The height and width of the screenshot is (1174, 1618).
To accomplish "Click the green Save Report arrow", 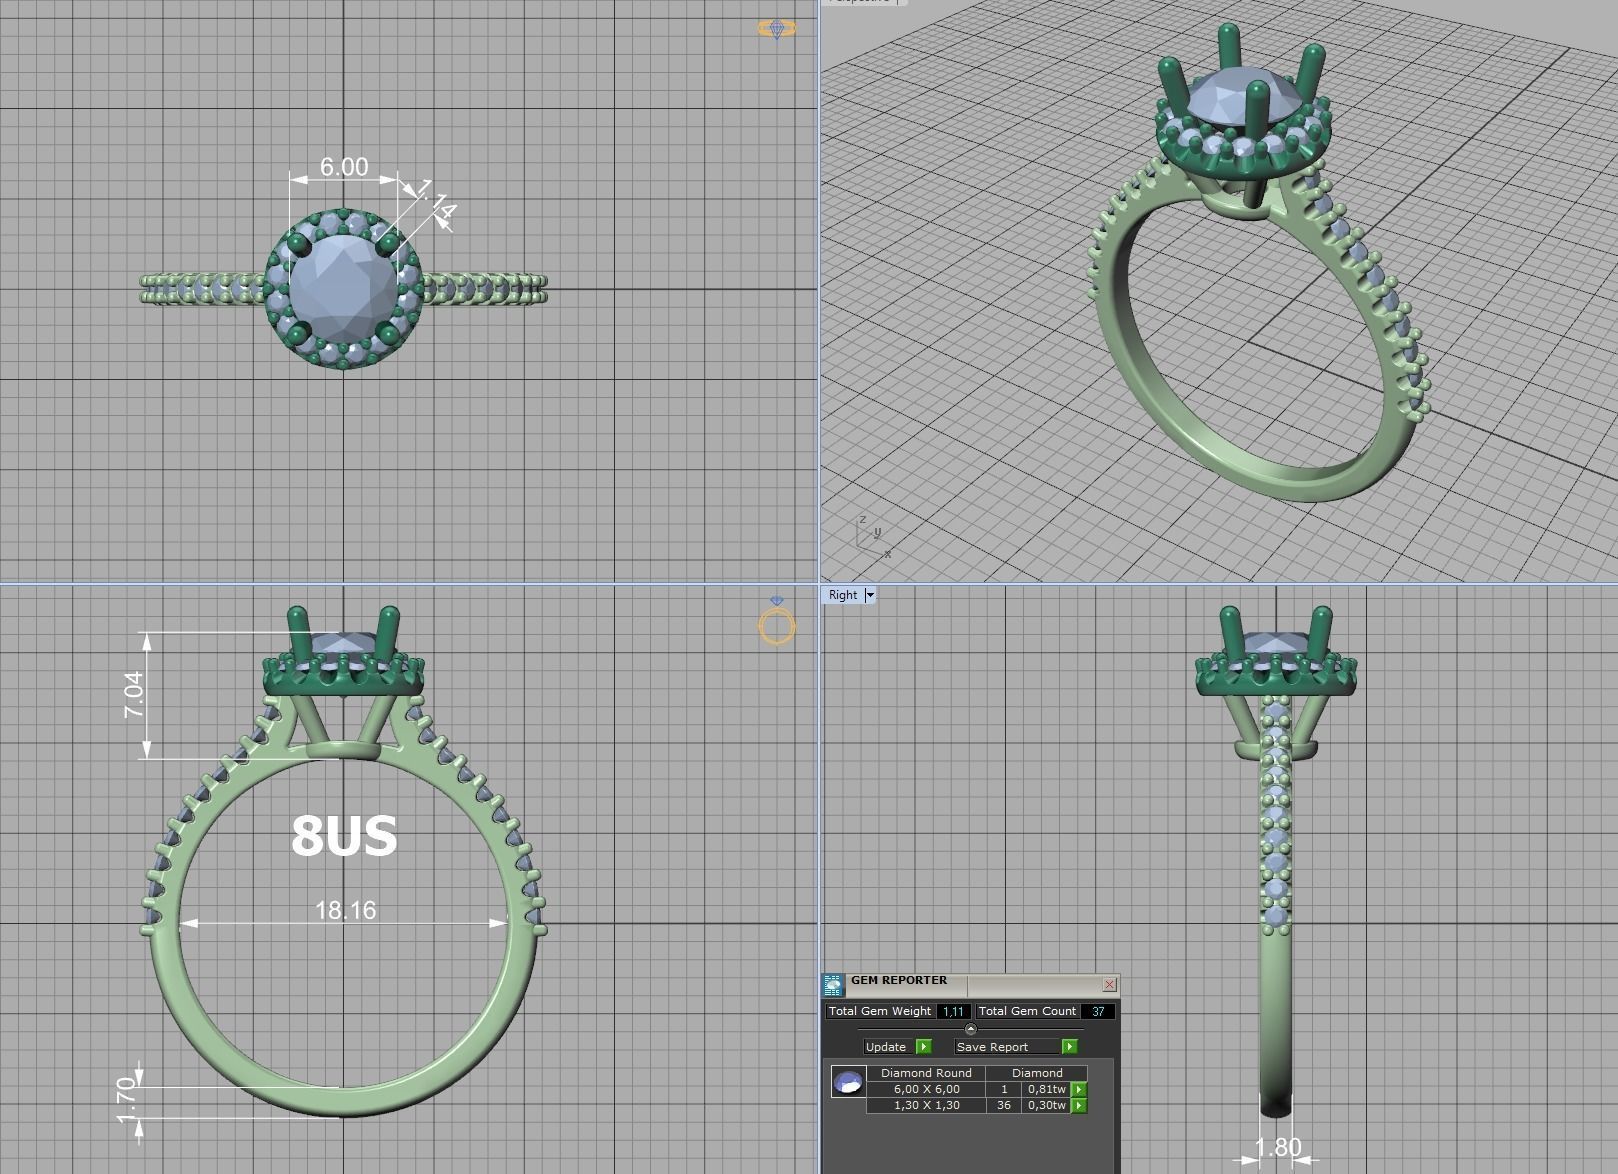I will (1070, 1046).
